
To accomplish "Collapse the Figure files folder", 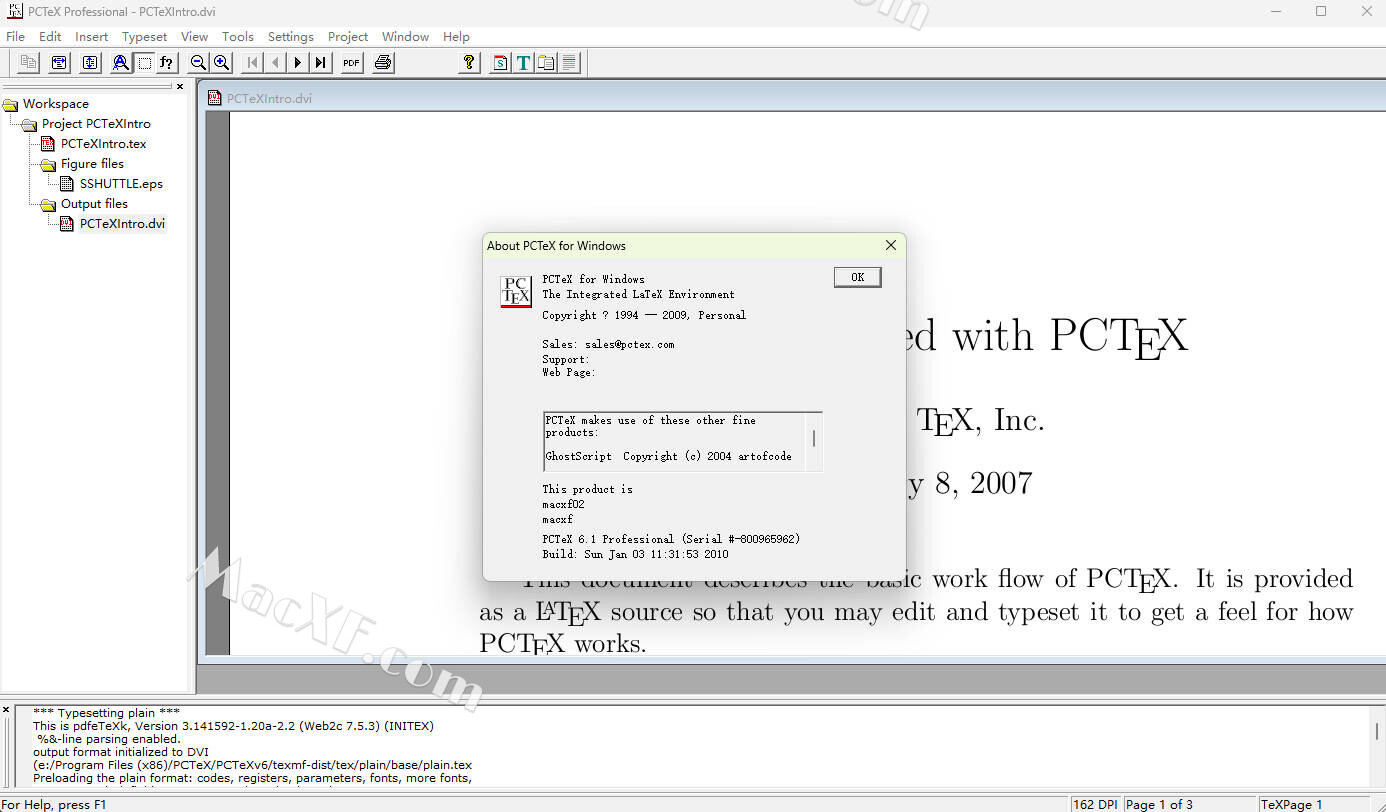I will pos(47,164).
